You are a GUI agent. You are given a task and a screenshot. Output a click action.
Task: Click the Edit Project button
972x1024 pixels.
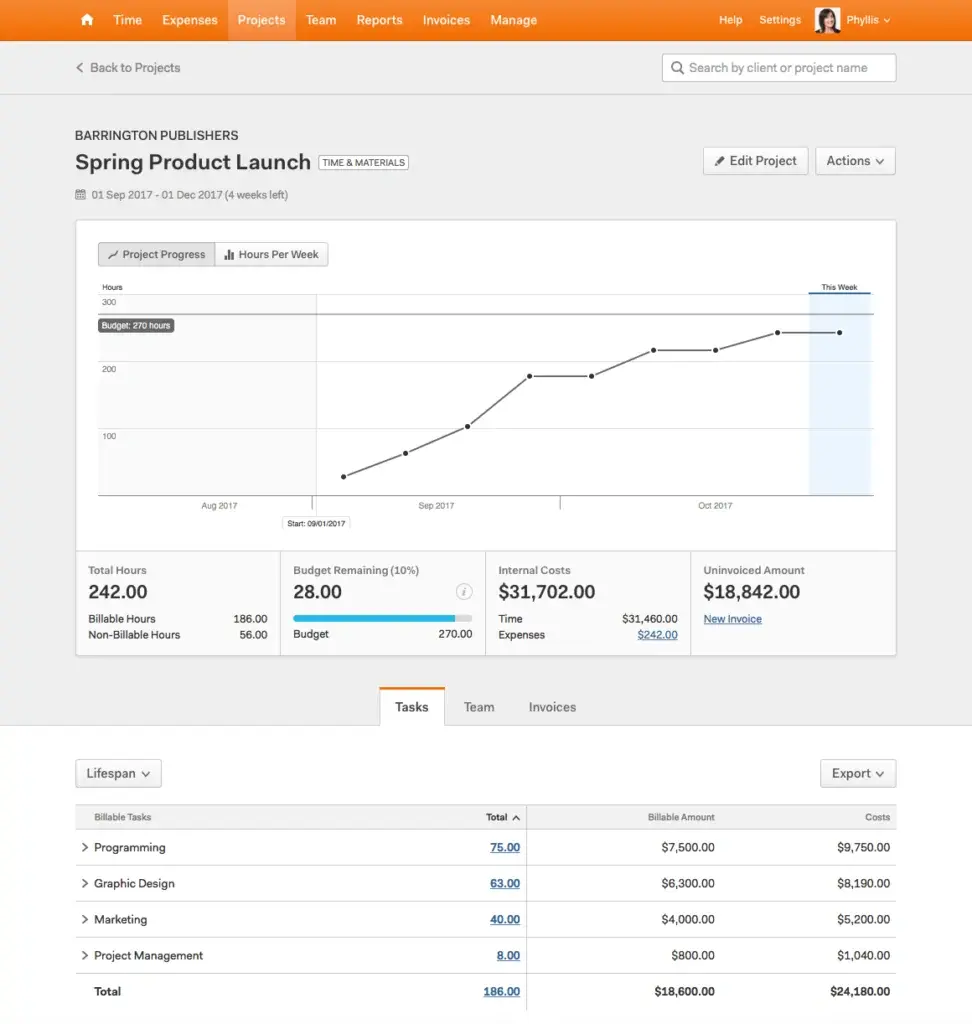tap(755, 161)
